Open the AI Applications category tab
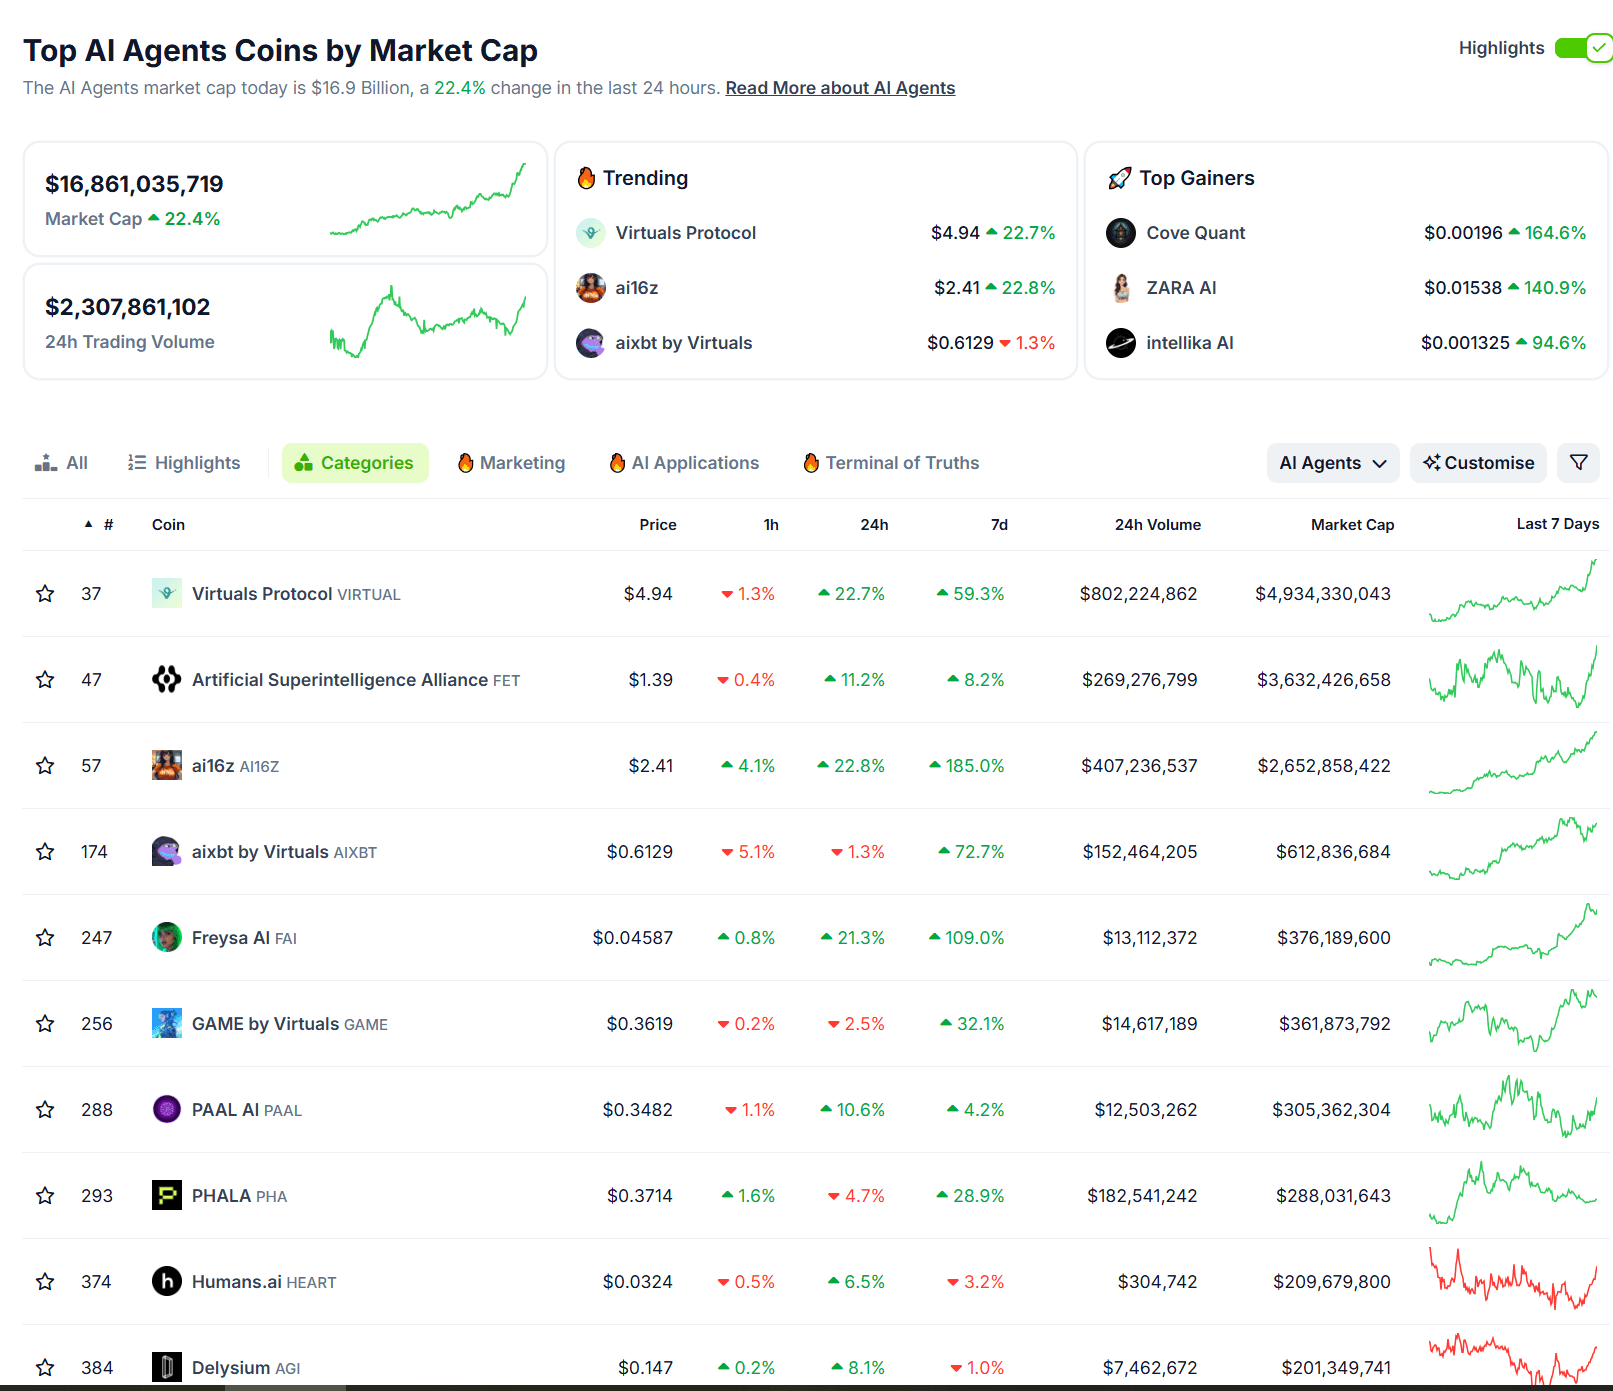This screenshot has height=1391, width=1613. (x=685, y=463)
